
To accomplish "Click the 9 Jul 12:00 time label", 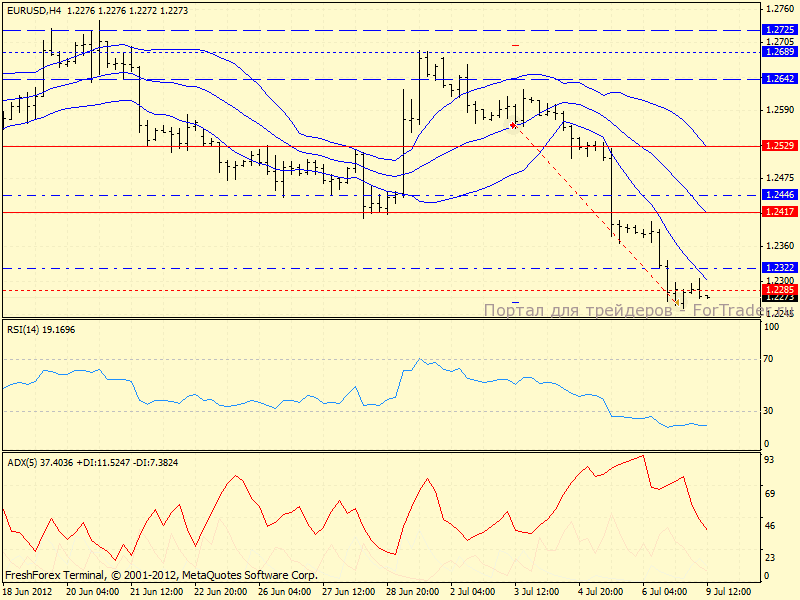I will 729,592.
